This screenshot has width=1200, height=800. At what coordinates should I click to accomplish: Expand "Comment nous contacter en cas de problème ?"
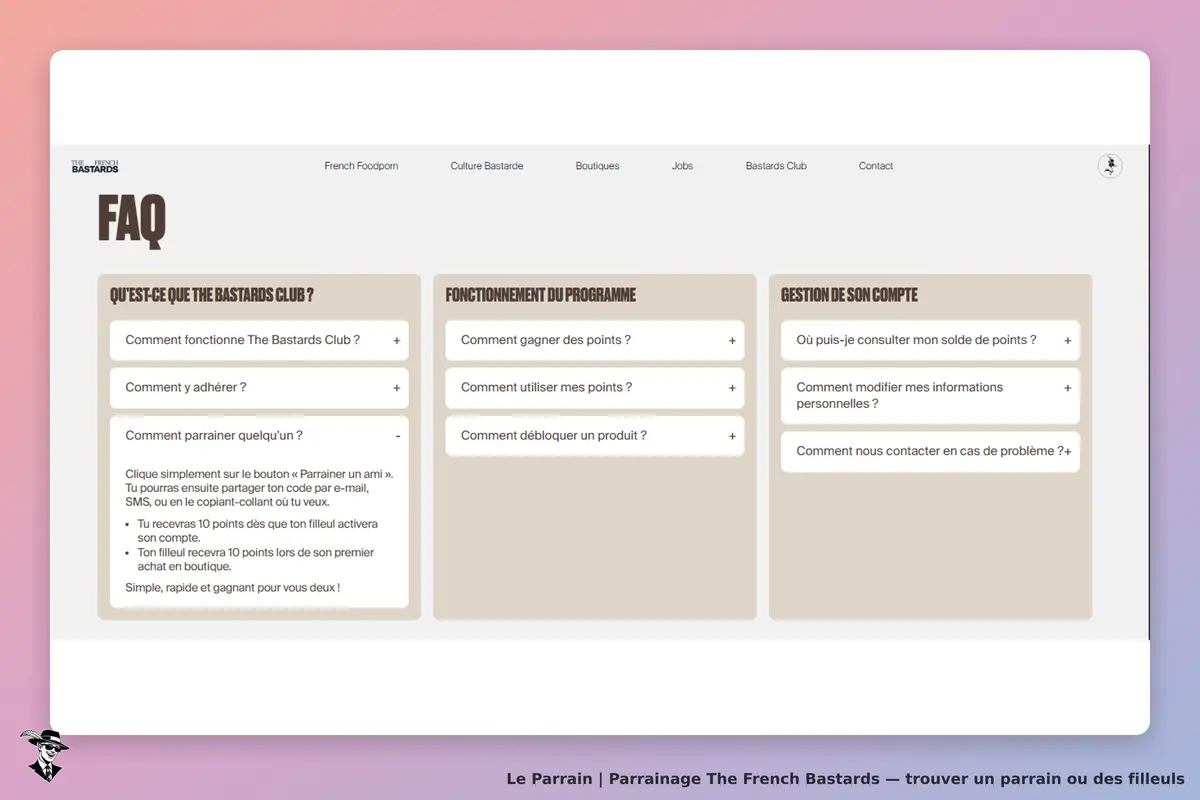[x=930, y=452]
